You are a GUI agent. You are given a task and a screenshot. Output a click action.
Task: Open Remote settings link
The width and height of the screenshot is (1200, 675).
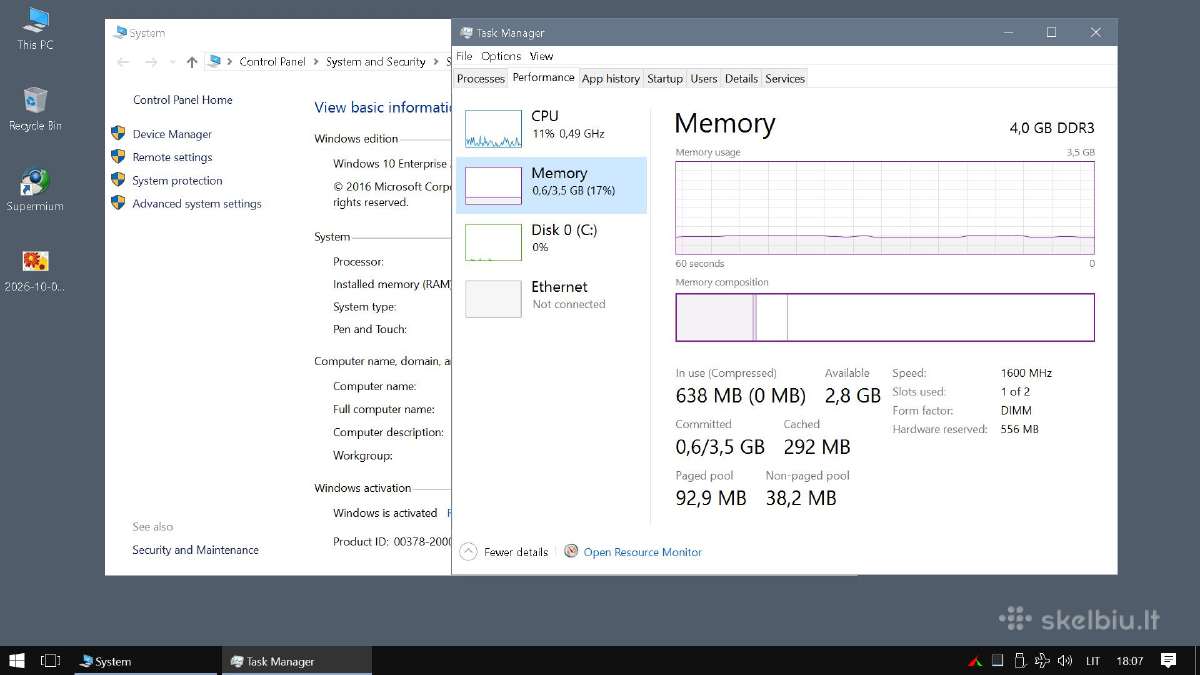[172, 157]
